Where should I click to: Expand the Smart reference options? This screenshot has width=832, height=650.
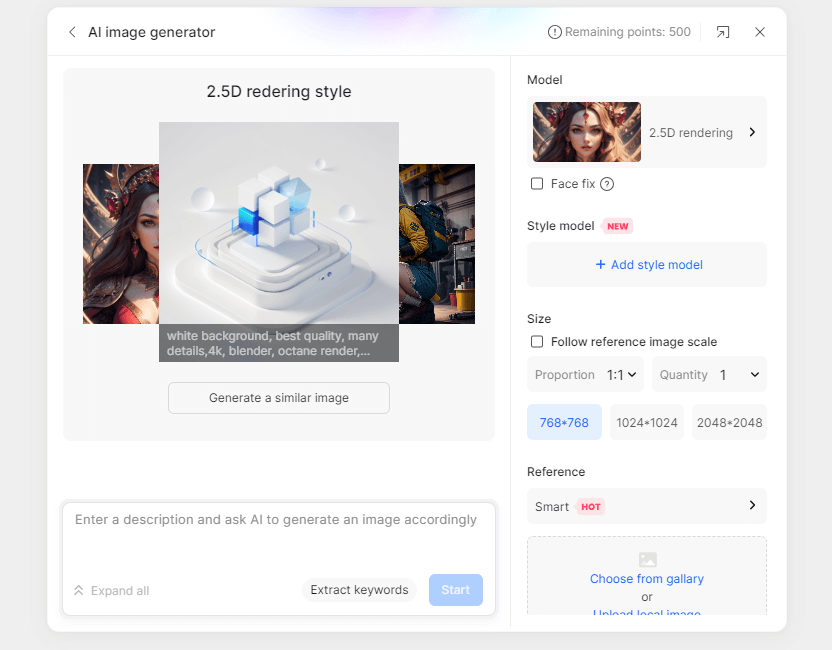click(647, 506)
